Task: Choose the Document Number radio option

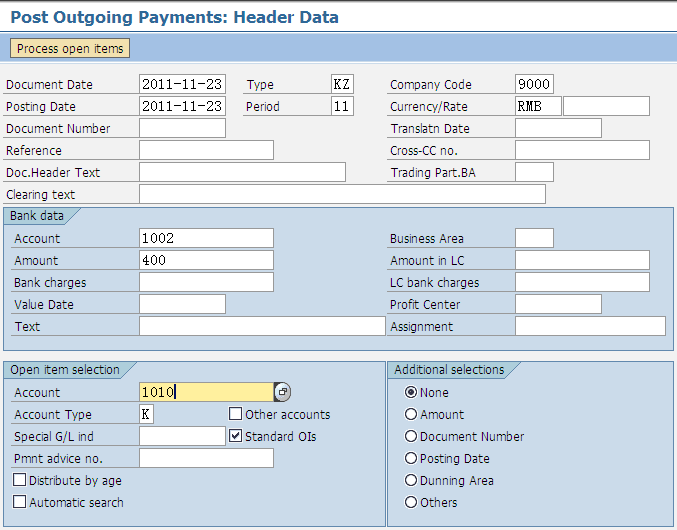Action: point(411,436)
